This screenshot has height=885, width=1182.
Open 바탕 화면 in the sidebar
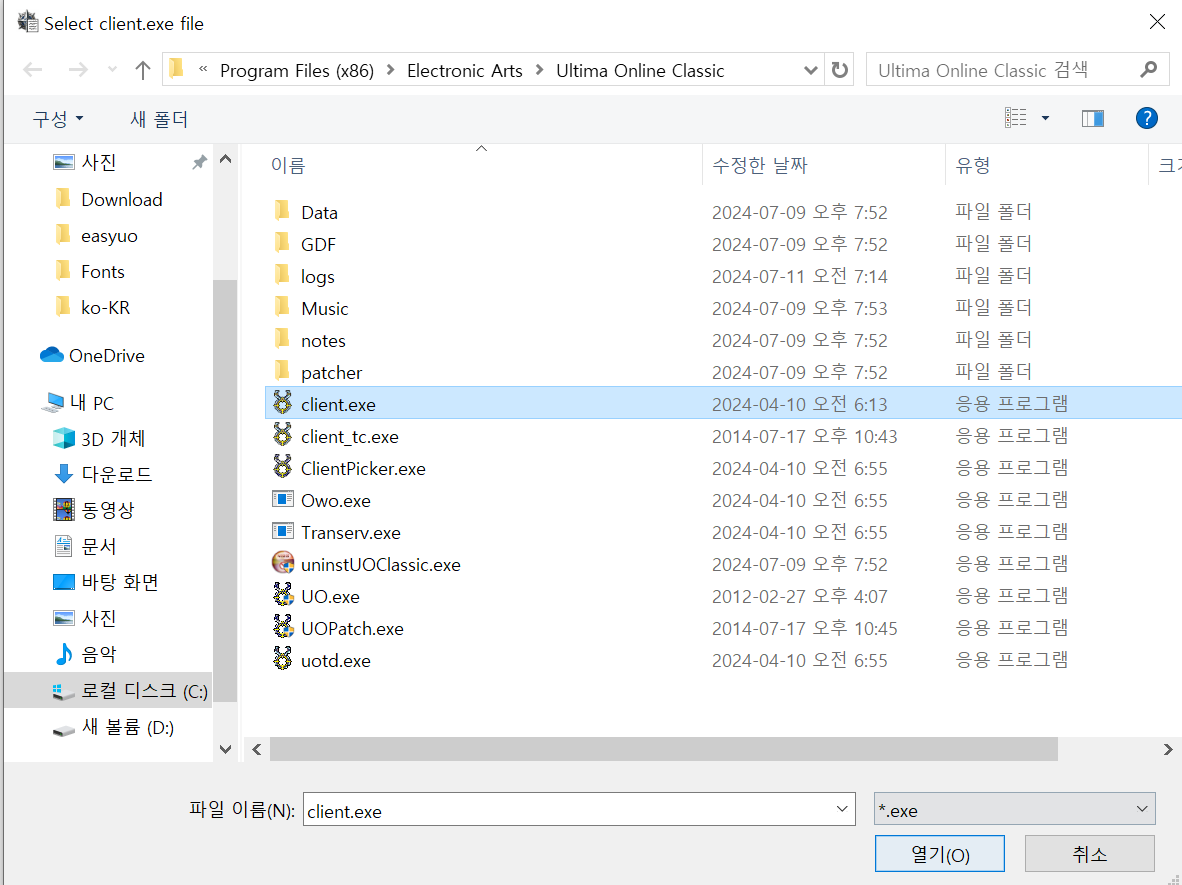coord(106,582)
